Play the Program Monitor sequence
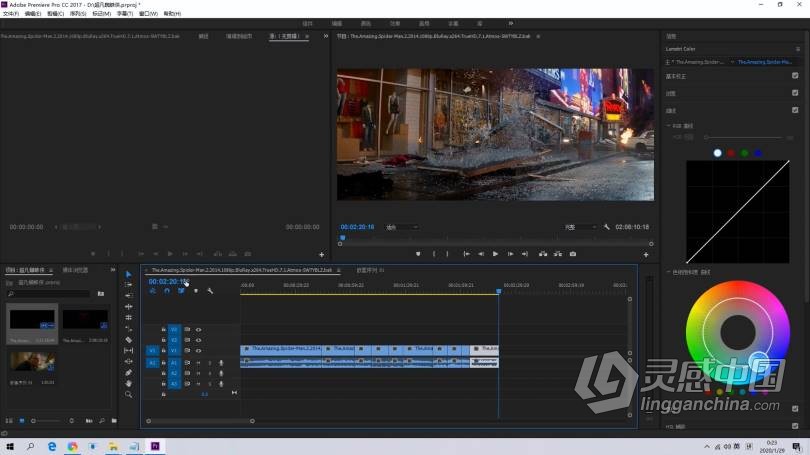 click(495, 254)
